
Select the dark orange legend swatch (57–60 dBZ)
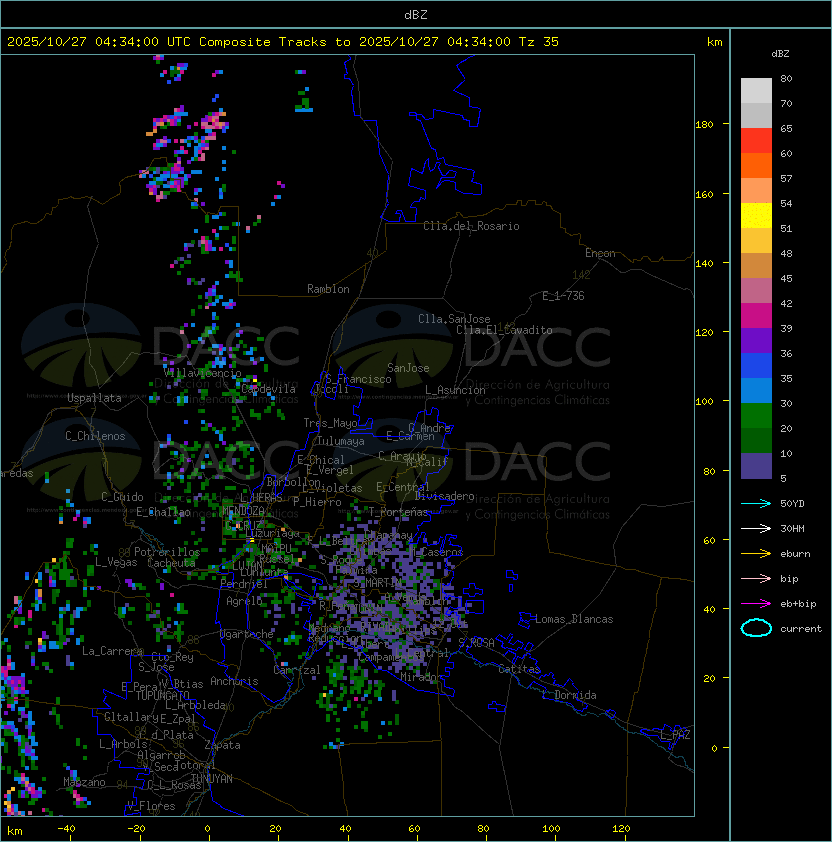pos(756,165)
